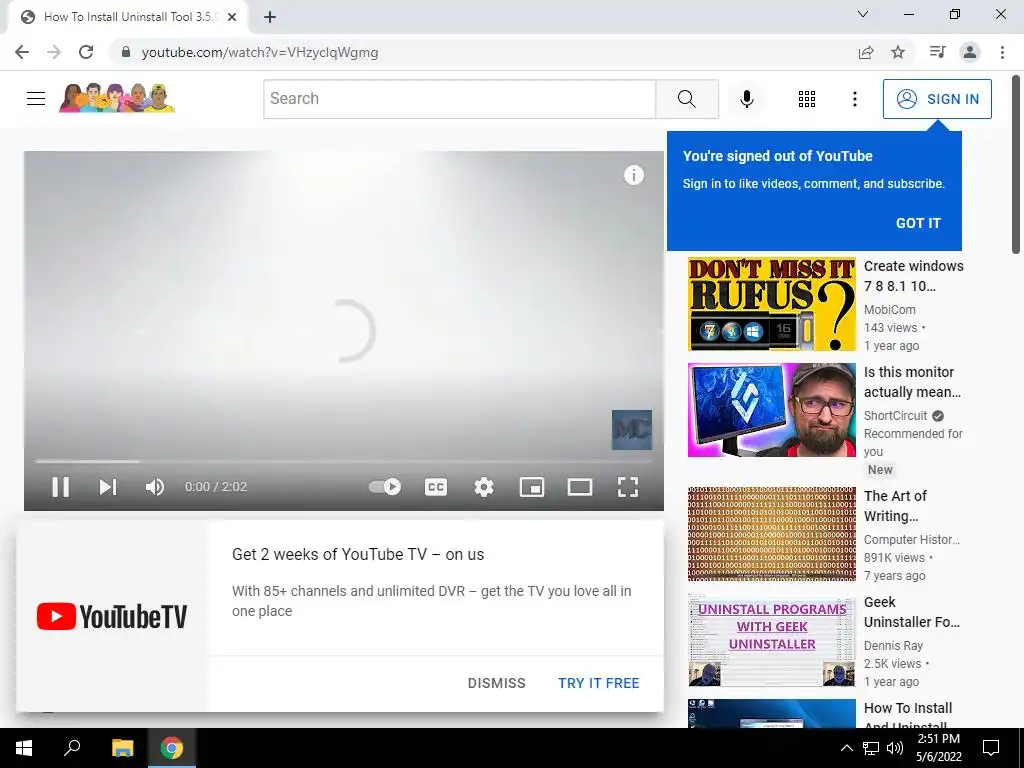Open Chrome three-dot menu
This screenshot has height=768, width=1024.
point(1002,52)
